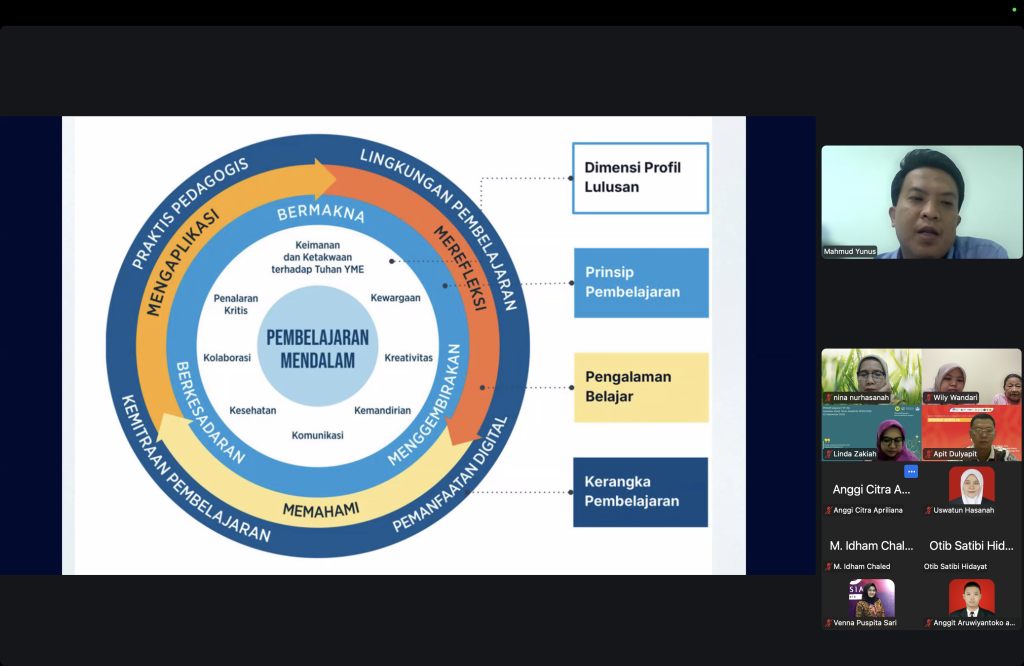Click the green indicator dot in the top-right corner
Screen dimensions: 1024x666
[x=1014, y=10]
